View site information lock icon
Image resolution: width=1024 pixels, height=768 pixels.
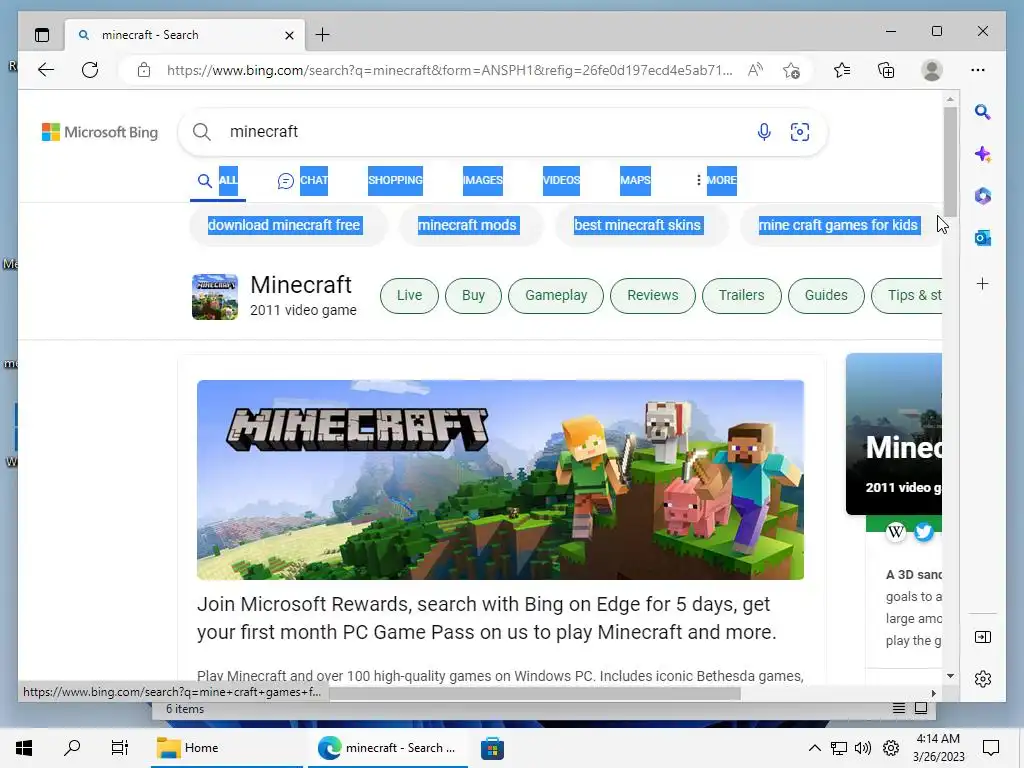tap(144, 70)
